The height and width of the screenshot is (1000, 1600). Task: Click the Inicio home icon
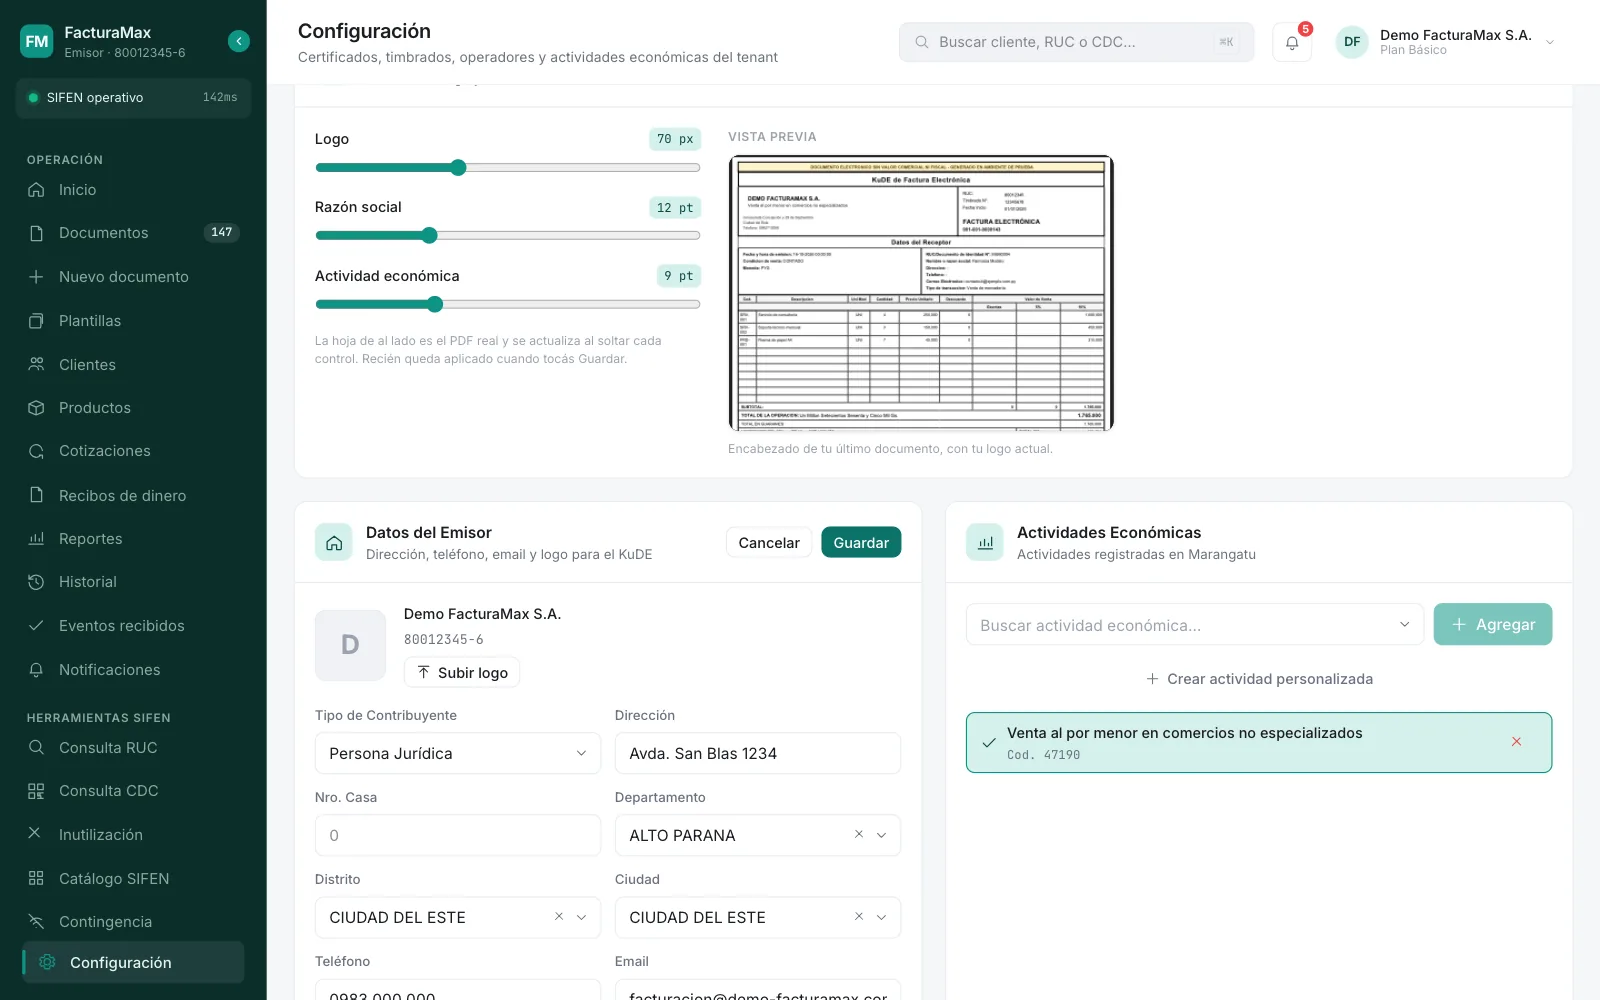tap(36, 190)
